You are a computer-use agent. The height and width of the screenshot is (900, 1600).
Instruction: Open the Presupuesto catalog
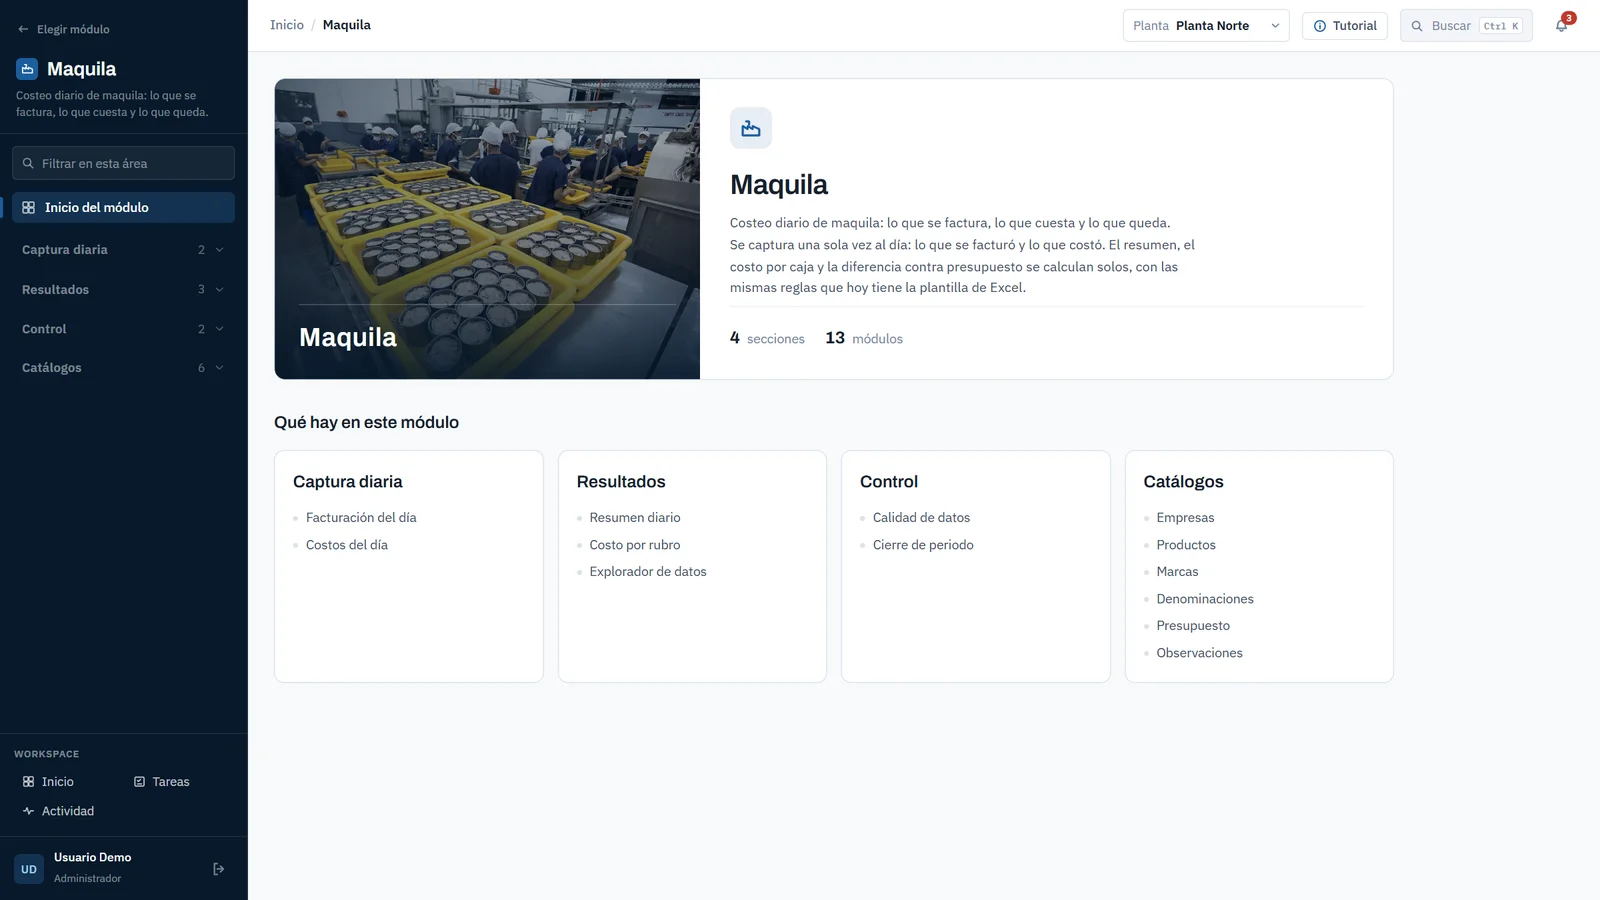click(1193, 626)
